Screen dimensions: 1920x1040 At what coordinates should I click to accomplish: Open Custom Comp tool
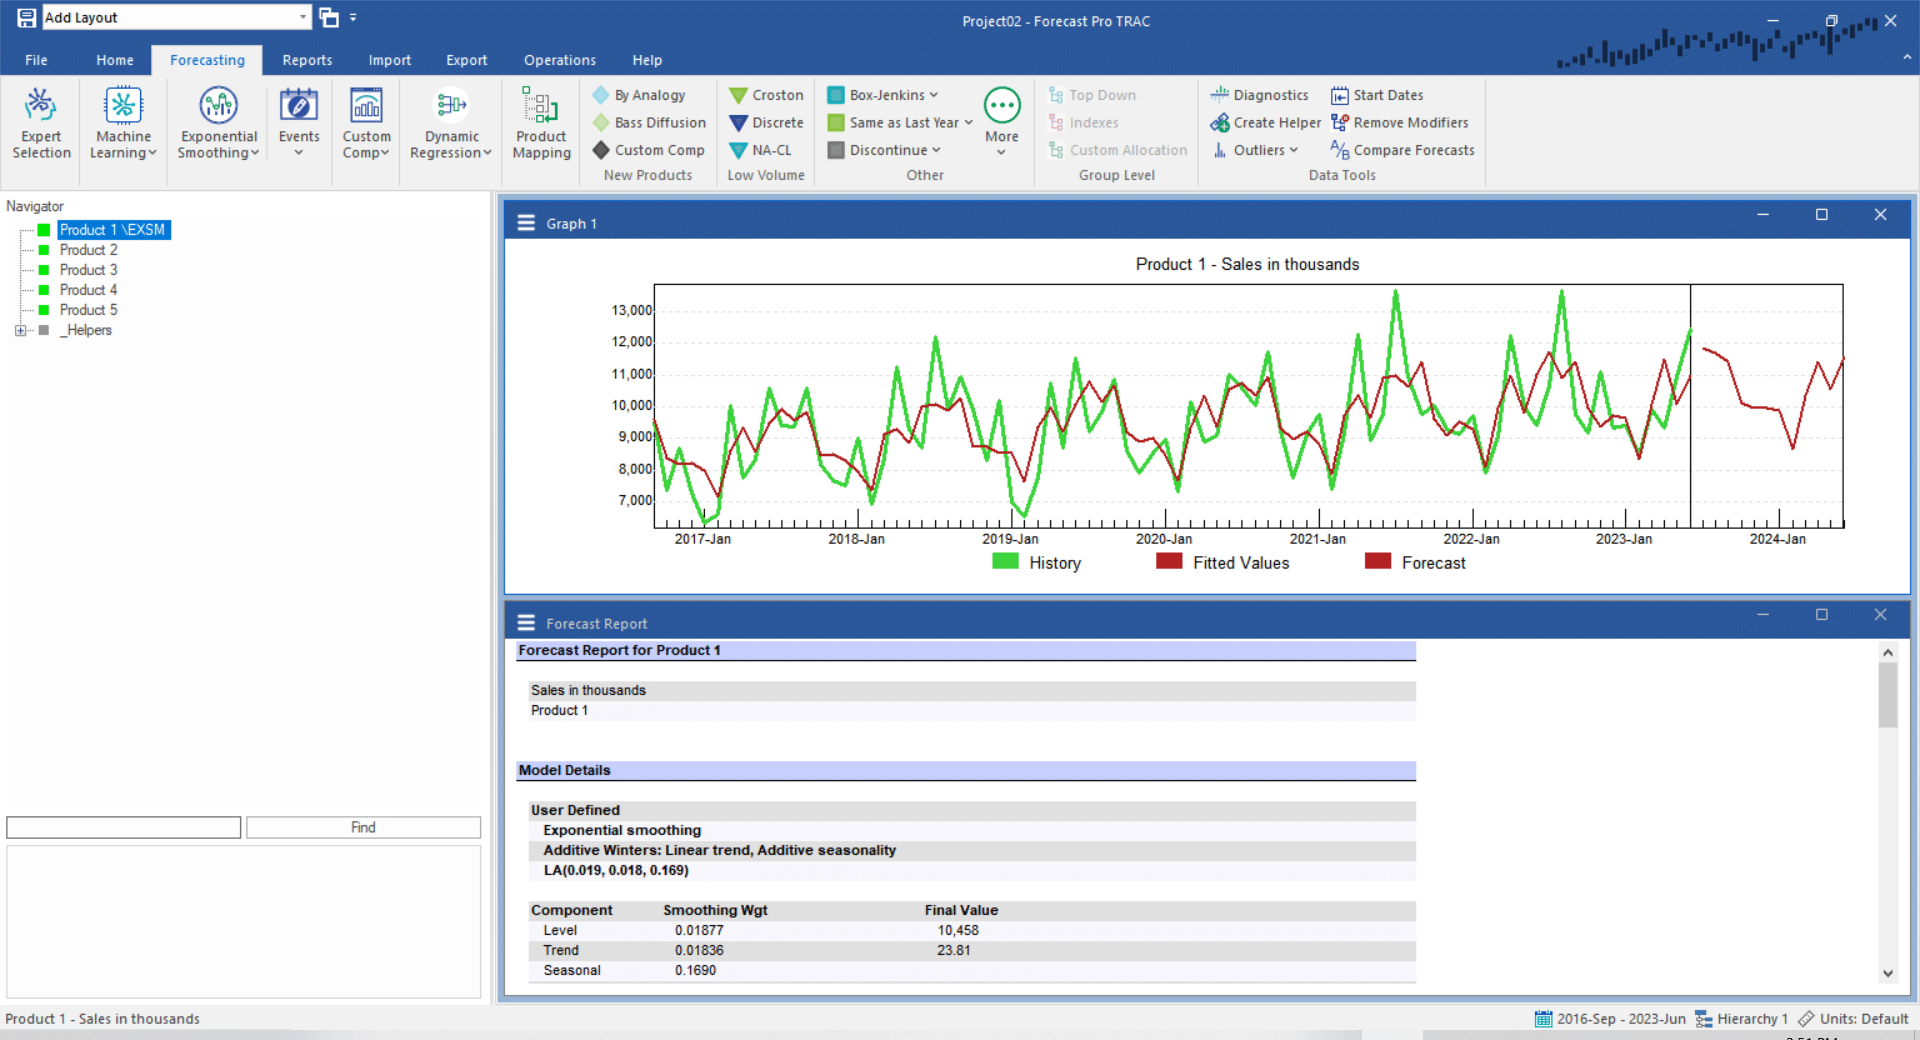(366, 123)
